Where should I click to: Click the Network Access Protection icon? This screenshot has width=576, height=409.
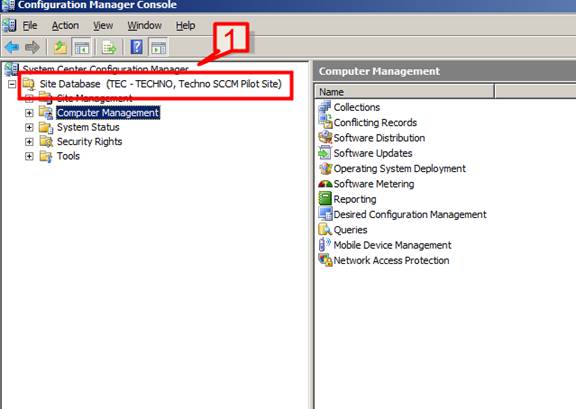pyautogui.click(x=325, y=260)
